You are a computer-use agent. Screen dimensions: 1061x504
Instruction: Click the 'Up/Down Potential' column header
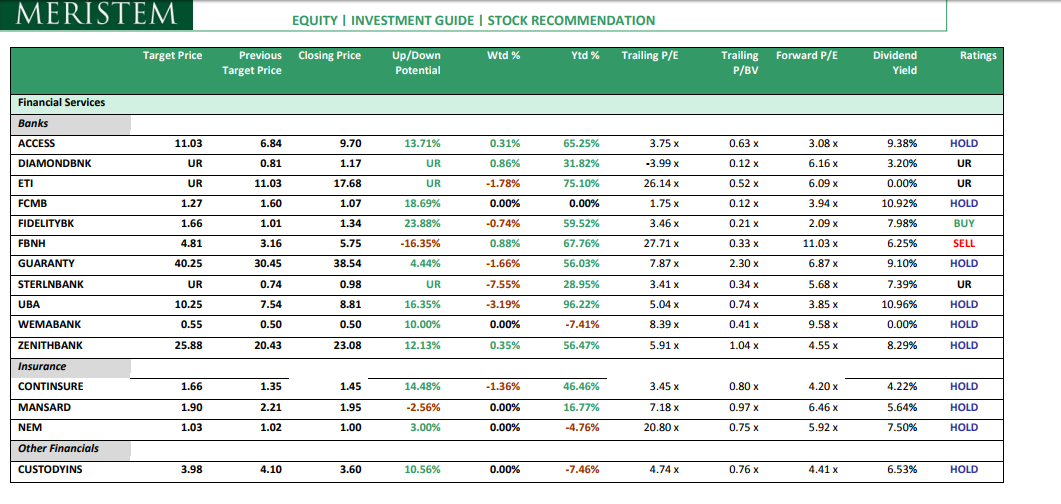pos(416,63)
